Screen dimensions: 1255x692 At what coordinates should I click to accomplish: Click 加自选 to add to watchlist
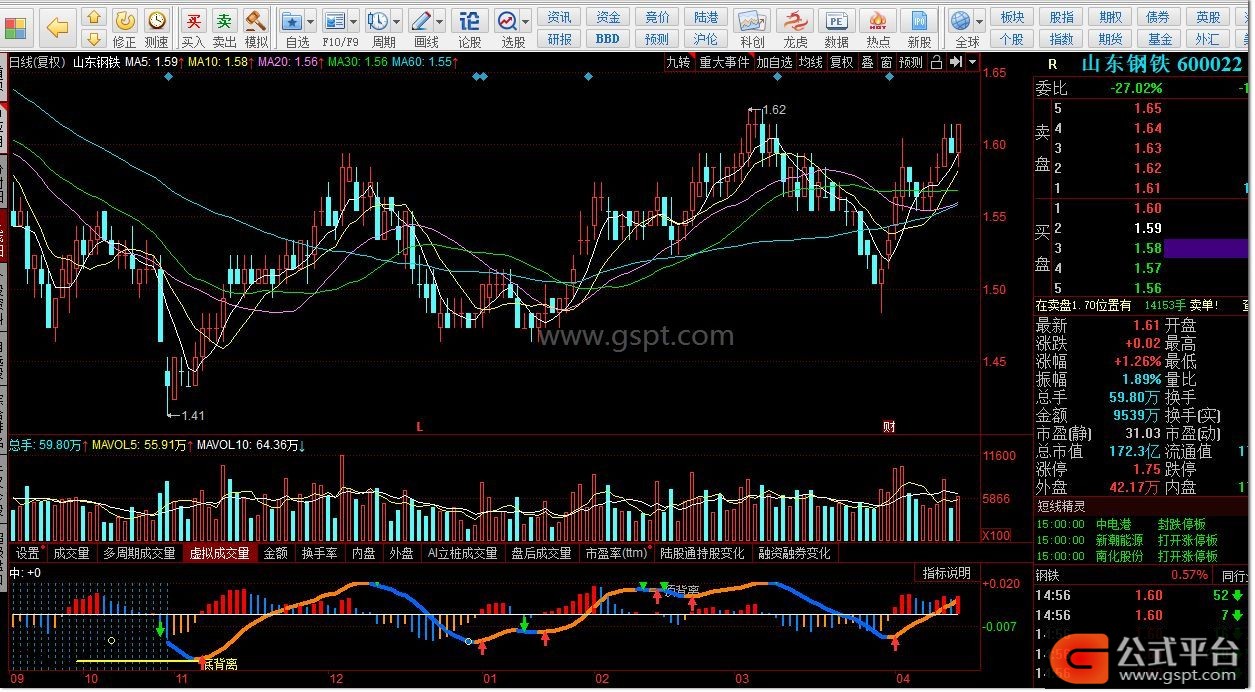tap(774, 62)
